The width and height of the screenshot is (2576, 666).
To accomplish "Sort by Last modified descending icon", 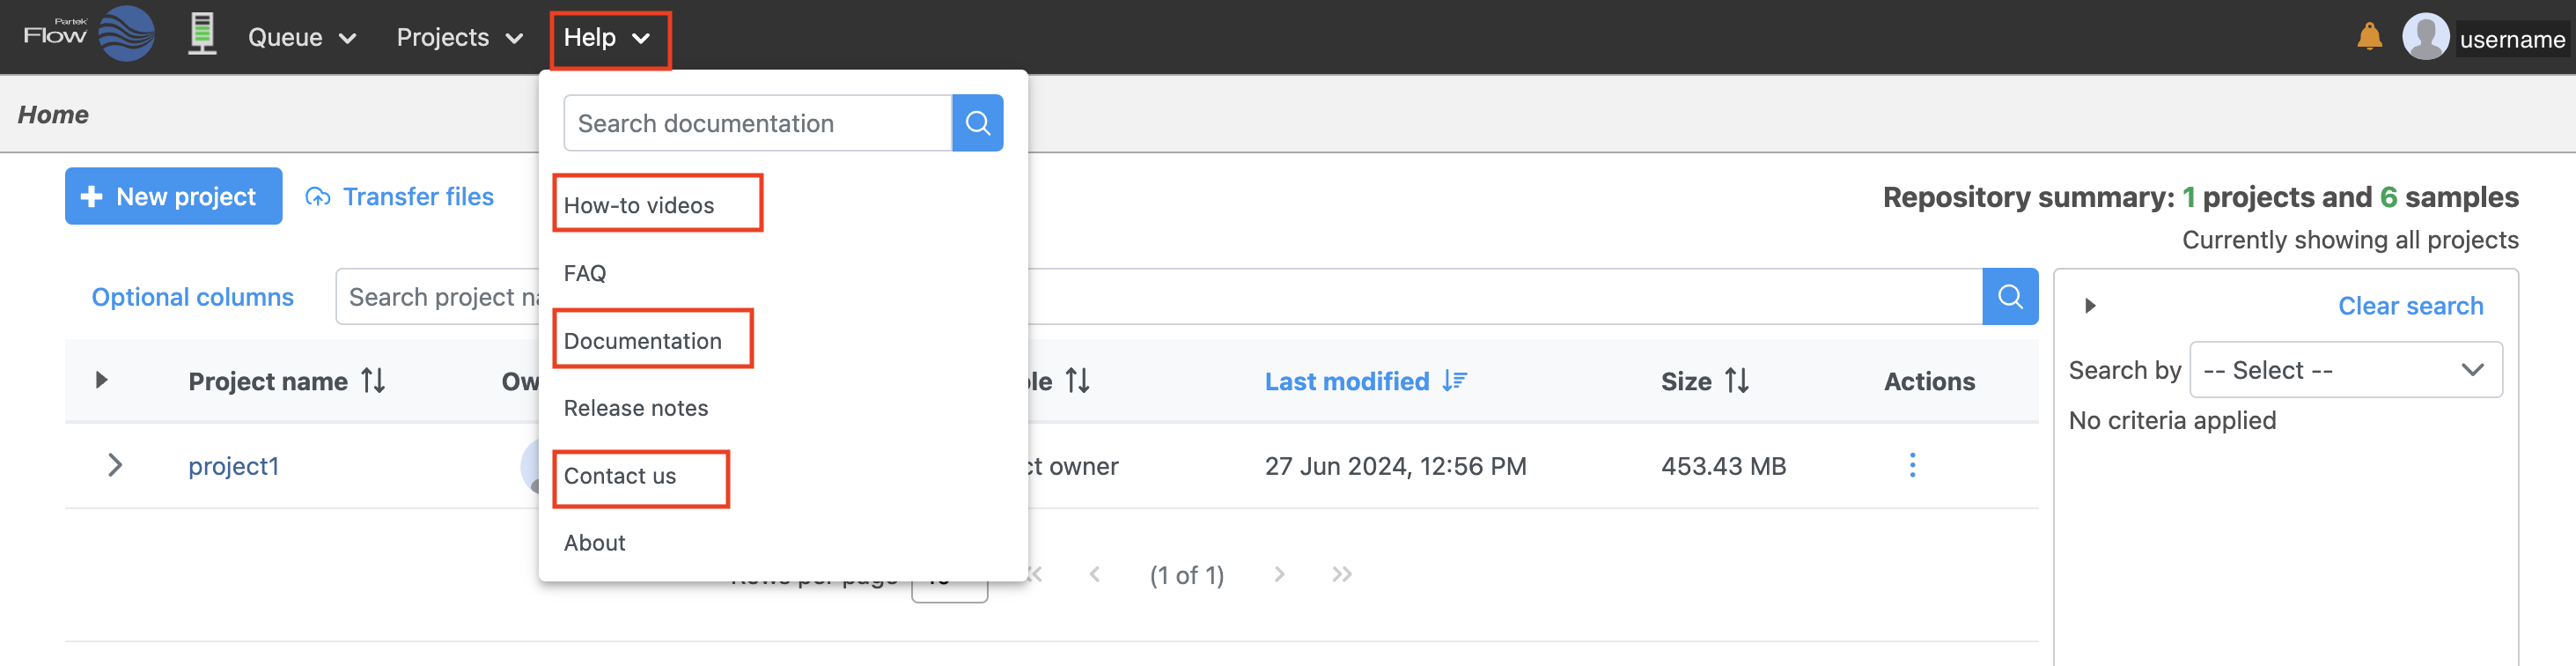I will pyautogui.click(x=1455, y=381).
